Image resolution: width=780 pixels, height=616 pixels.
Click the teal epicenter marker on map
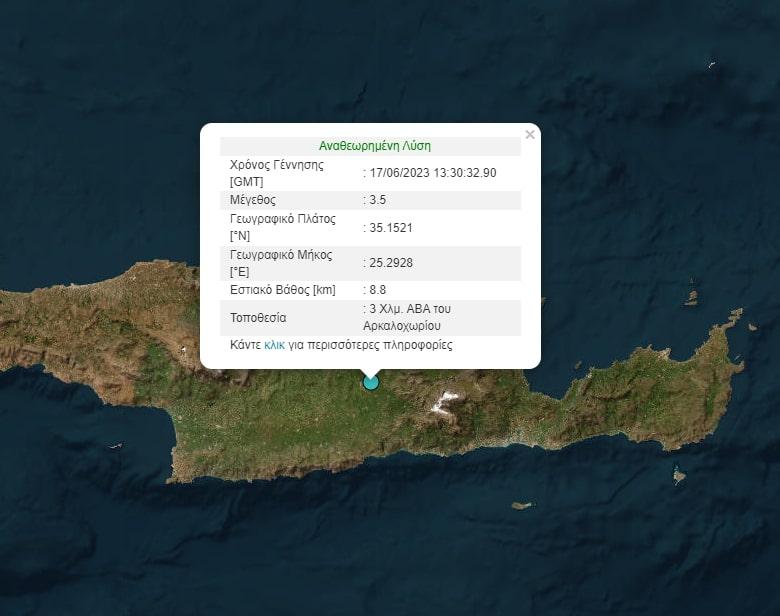tap(371, 382)
